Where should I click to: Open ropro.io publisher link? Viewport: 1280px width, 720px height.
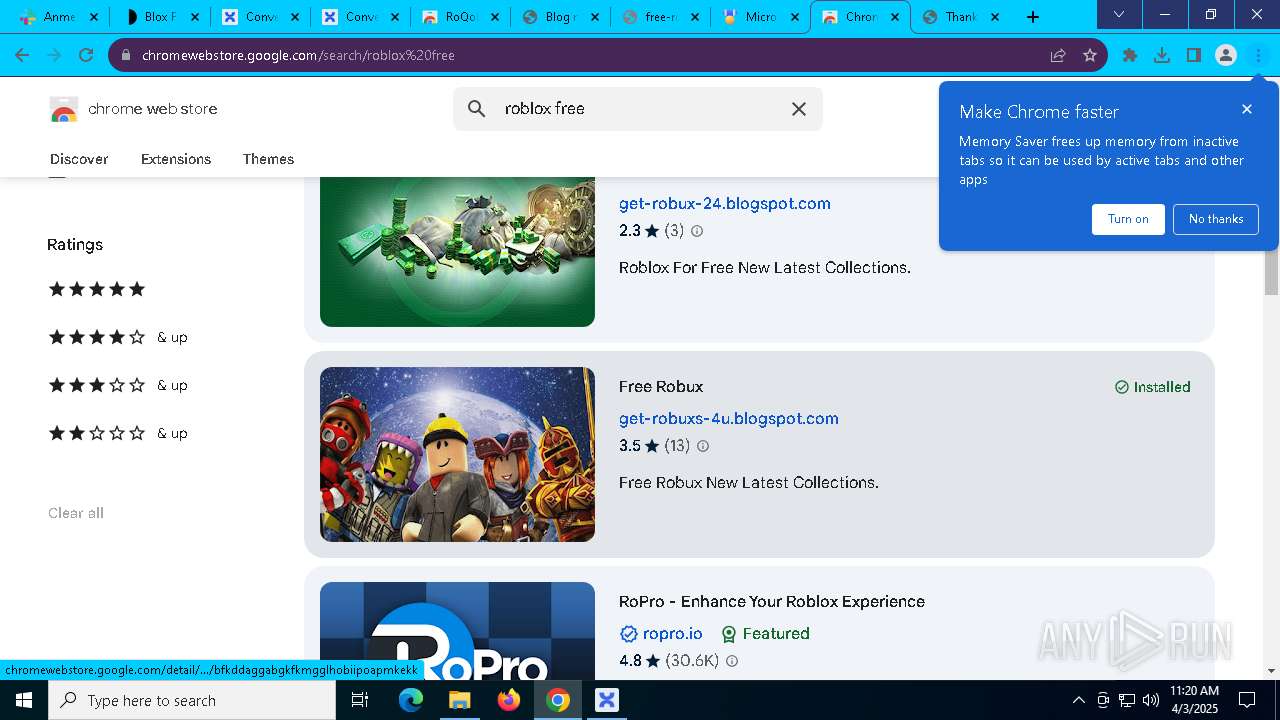[x=673, y=633]
